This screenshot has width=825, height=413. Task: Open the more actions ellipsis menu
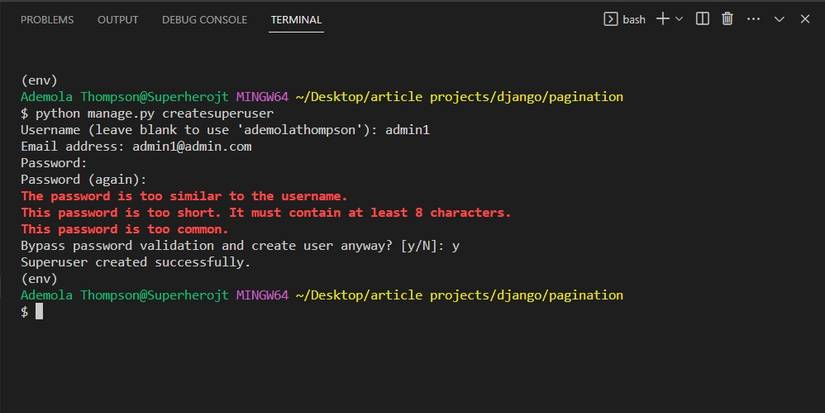click(753, 19)
